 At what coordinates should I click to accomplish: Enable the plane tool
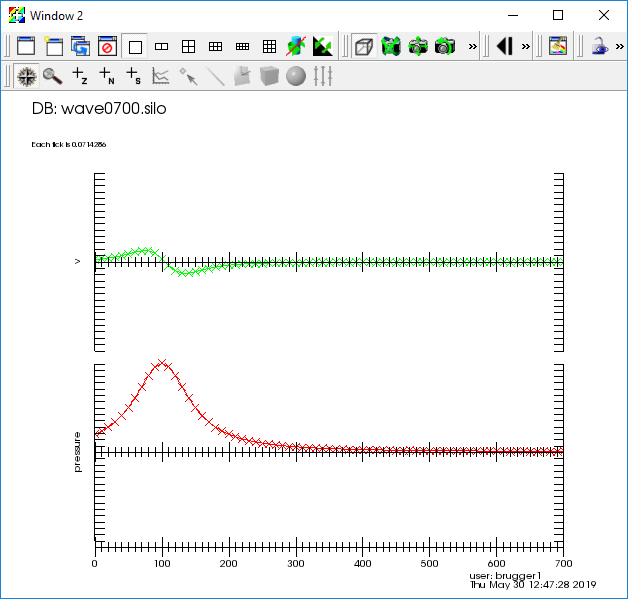242,76
